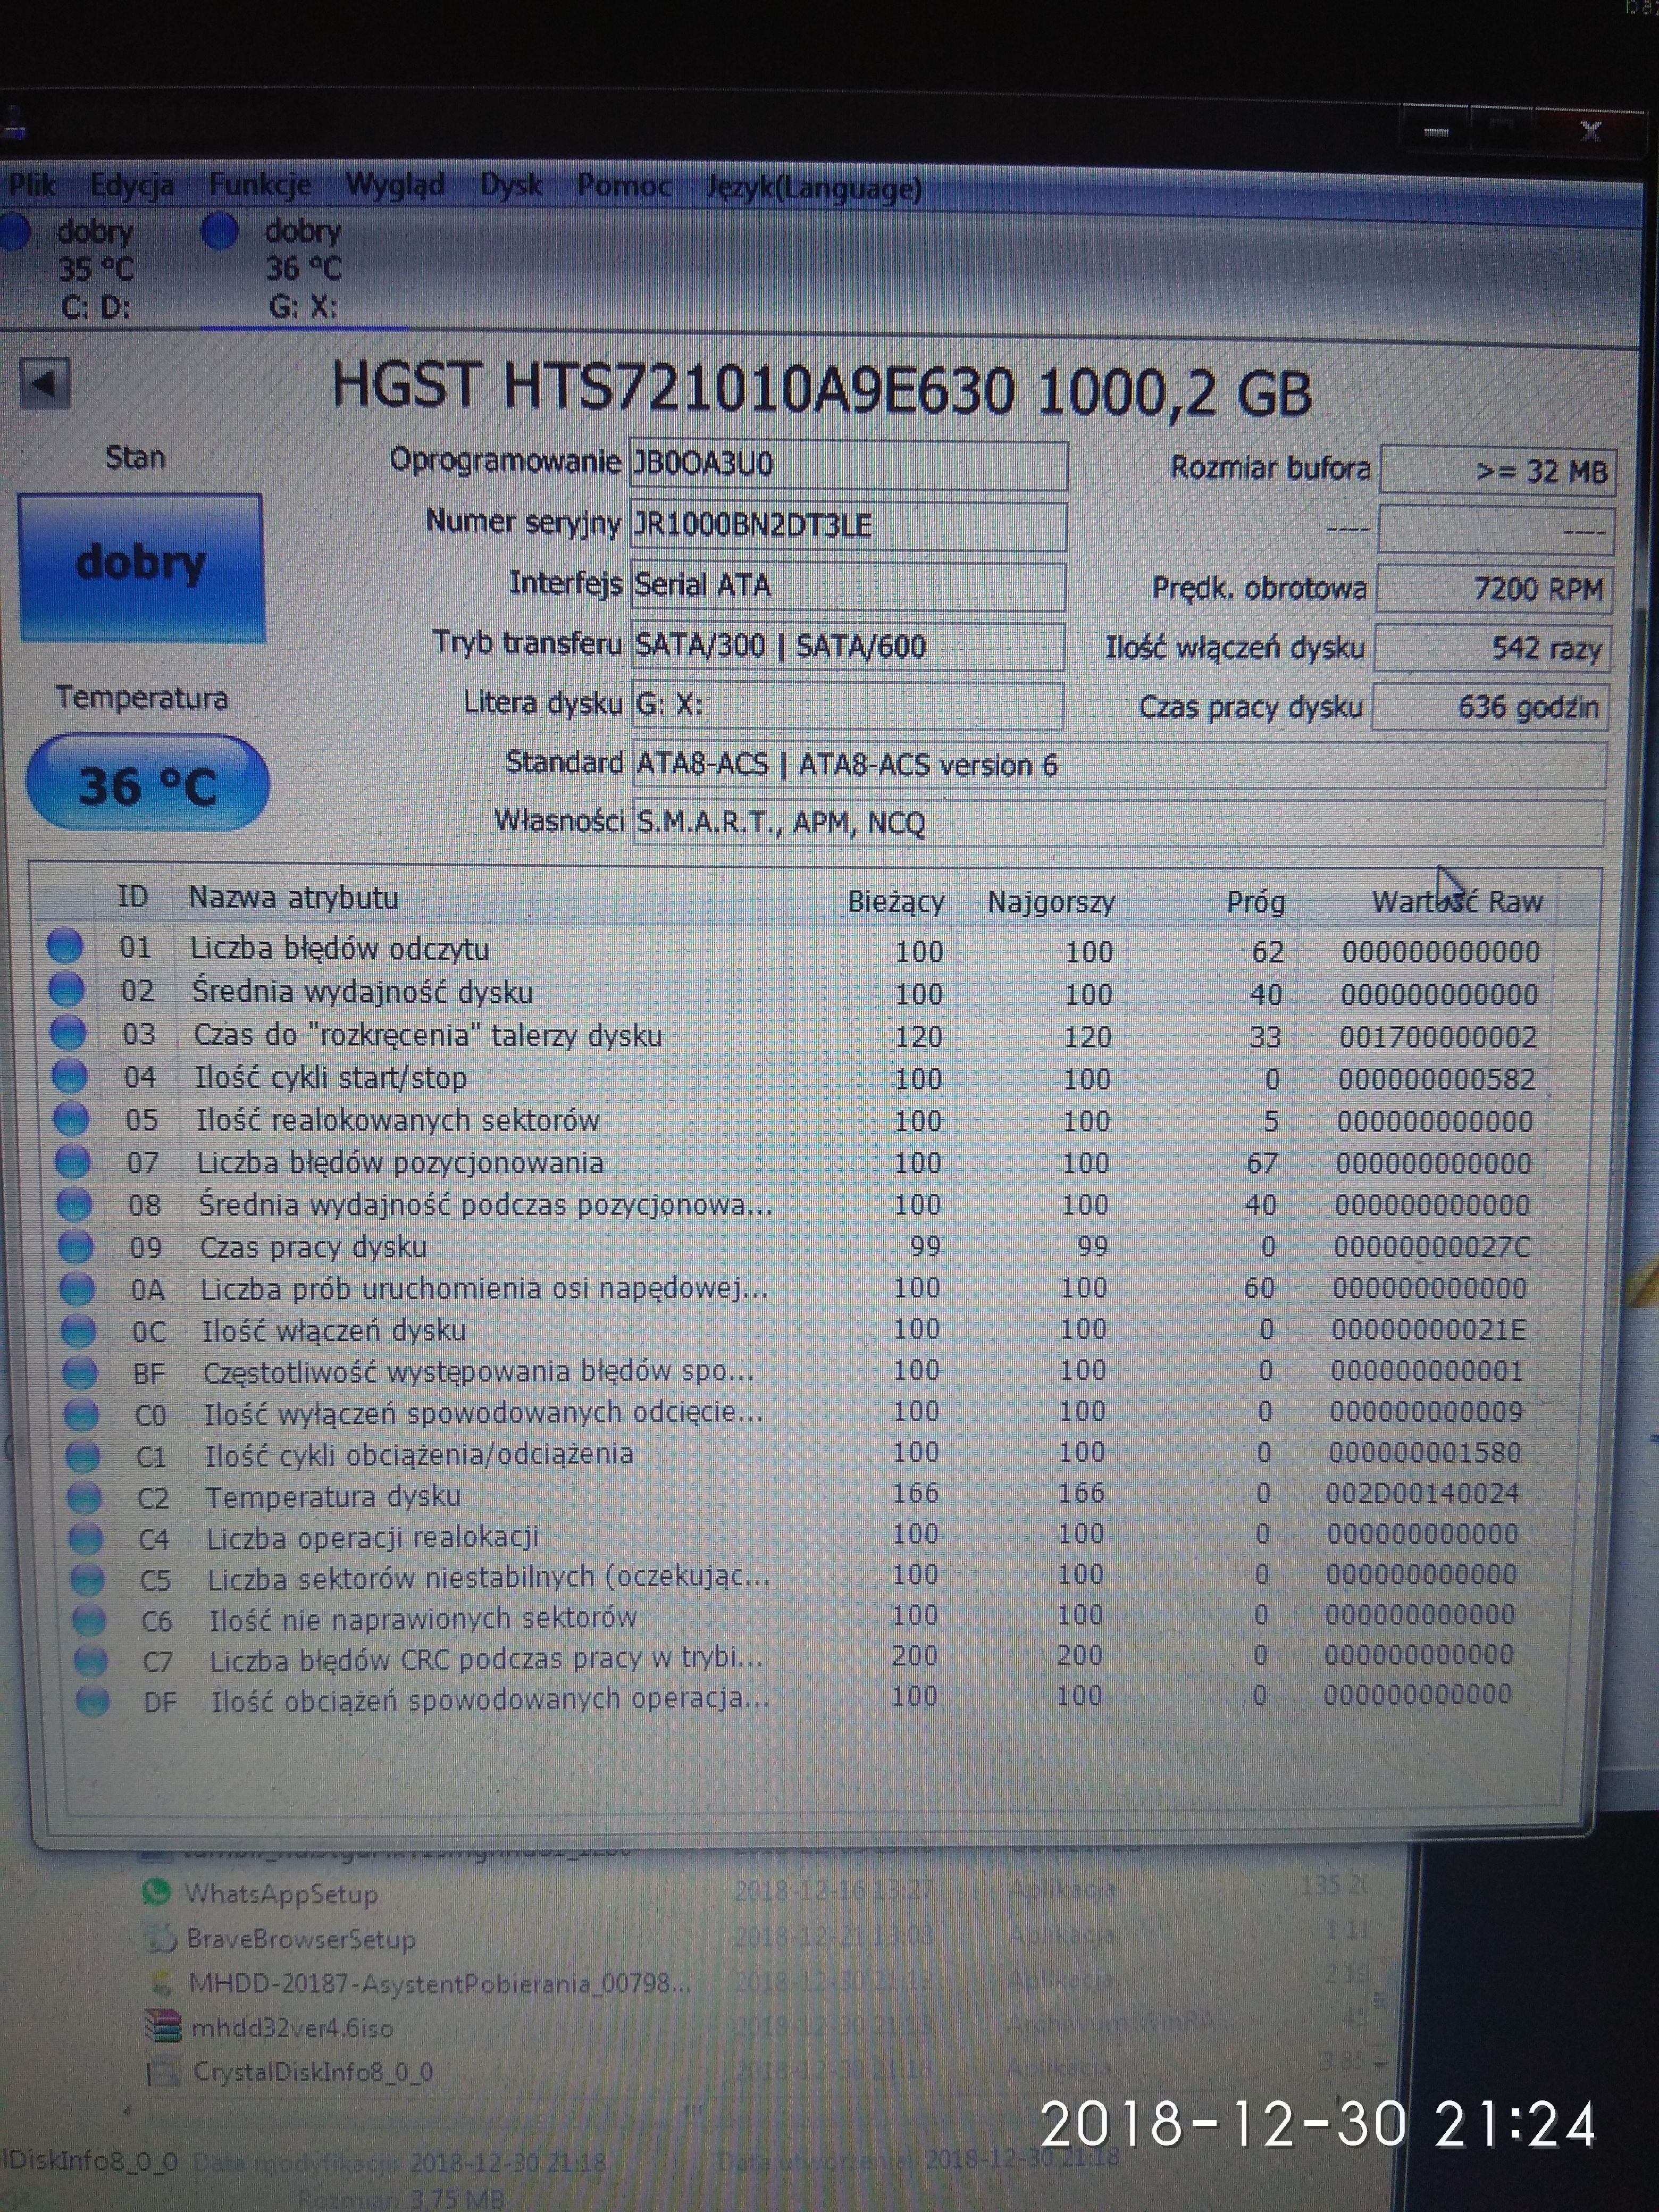Click mhdd32ver4.6iso archive icon in Explorer

pyautogui.click(x=163, y=2028)
